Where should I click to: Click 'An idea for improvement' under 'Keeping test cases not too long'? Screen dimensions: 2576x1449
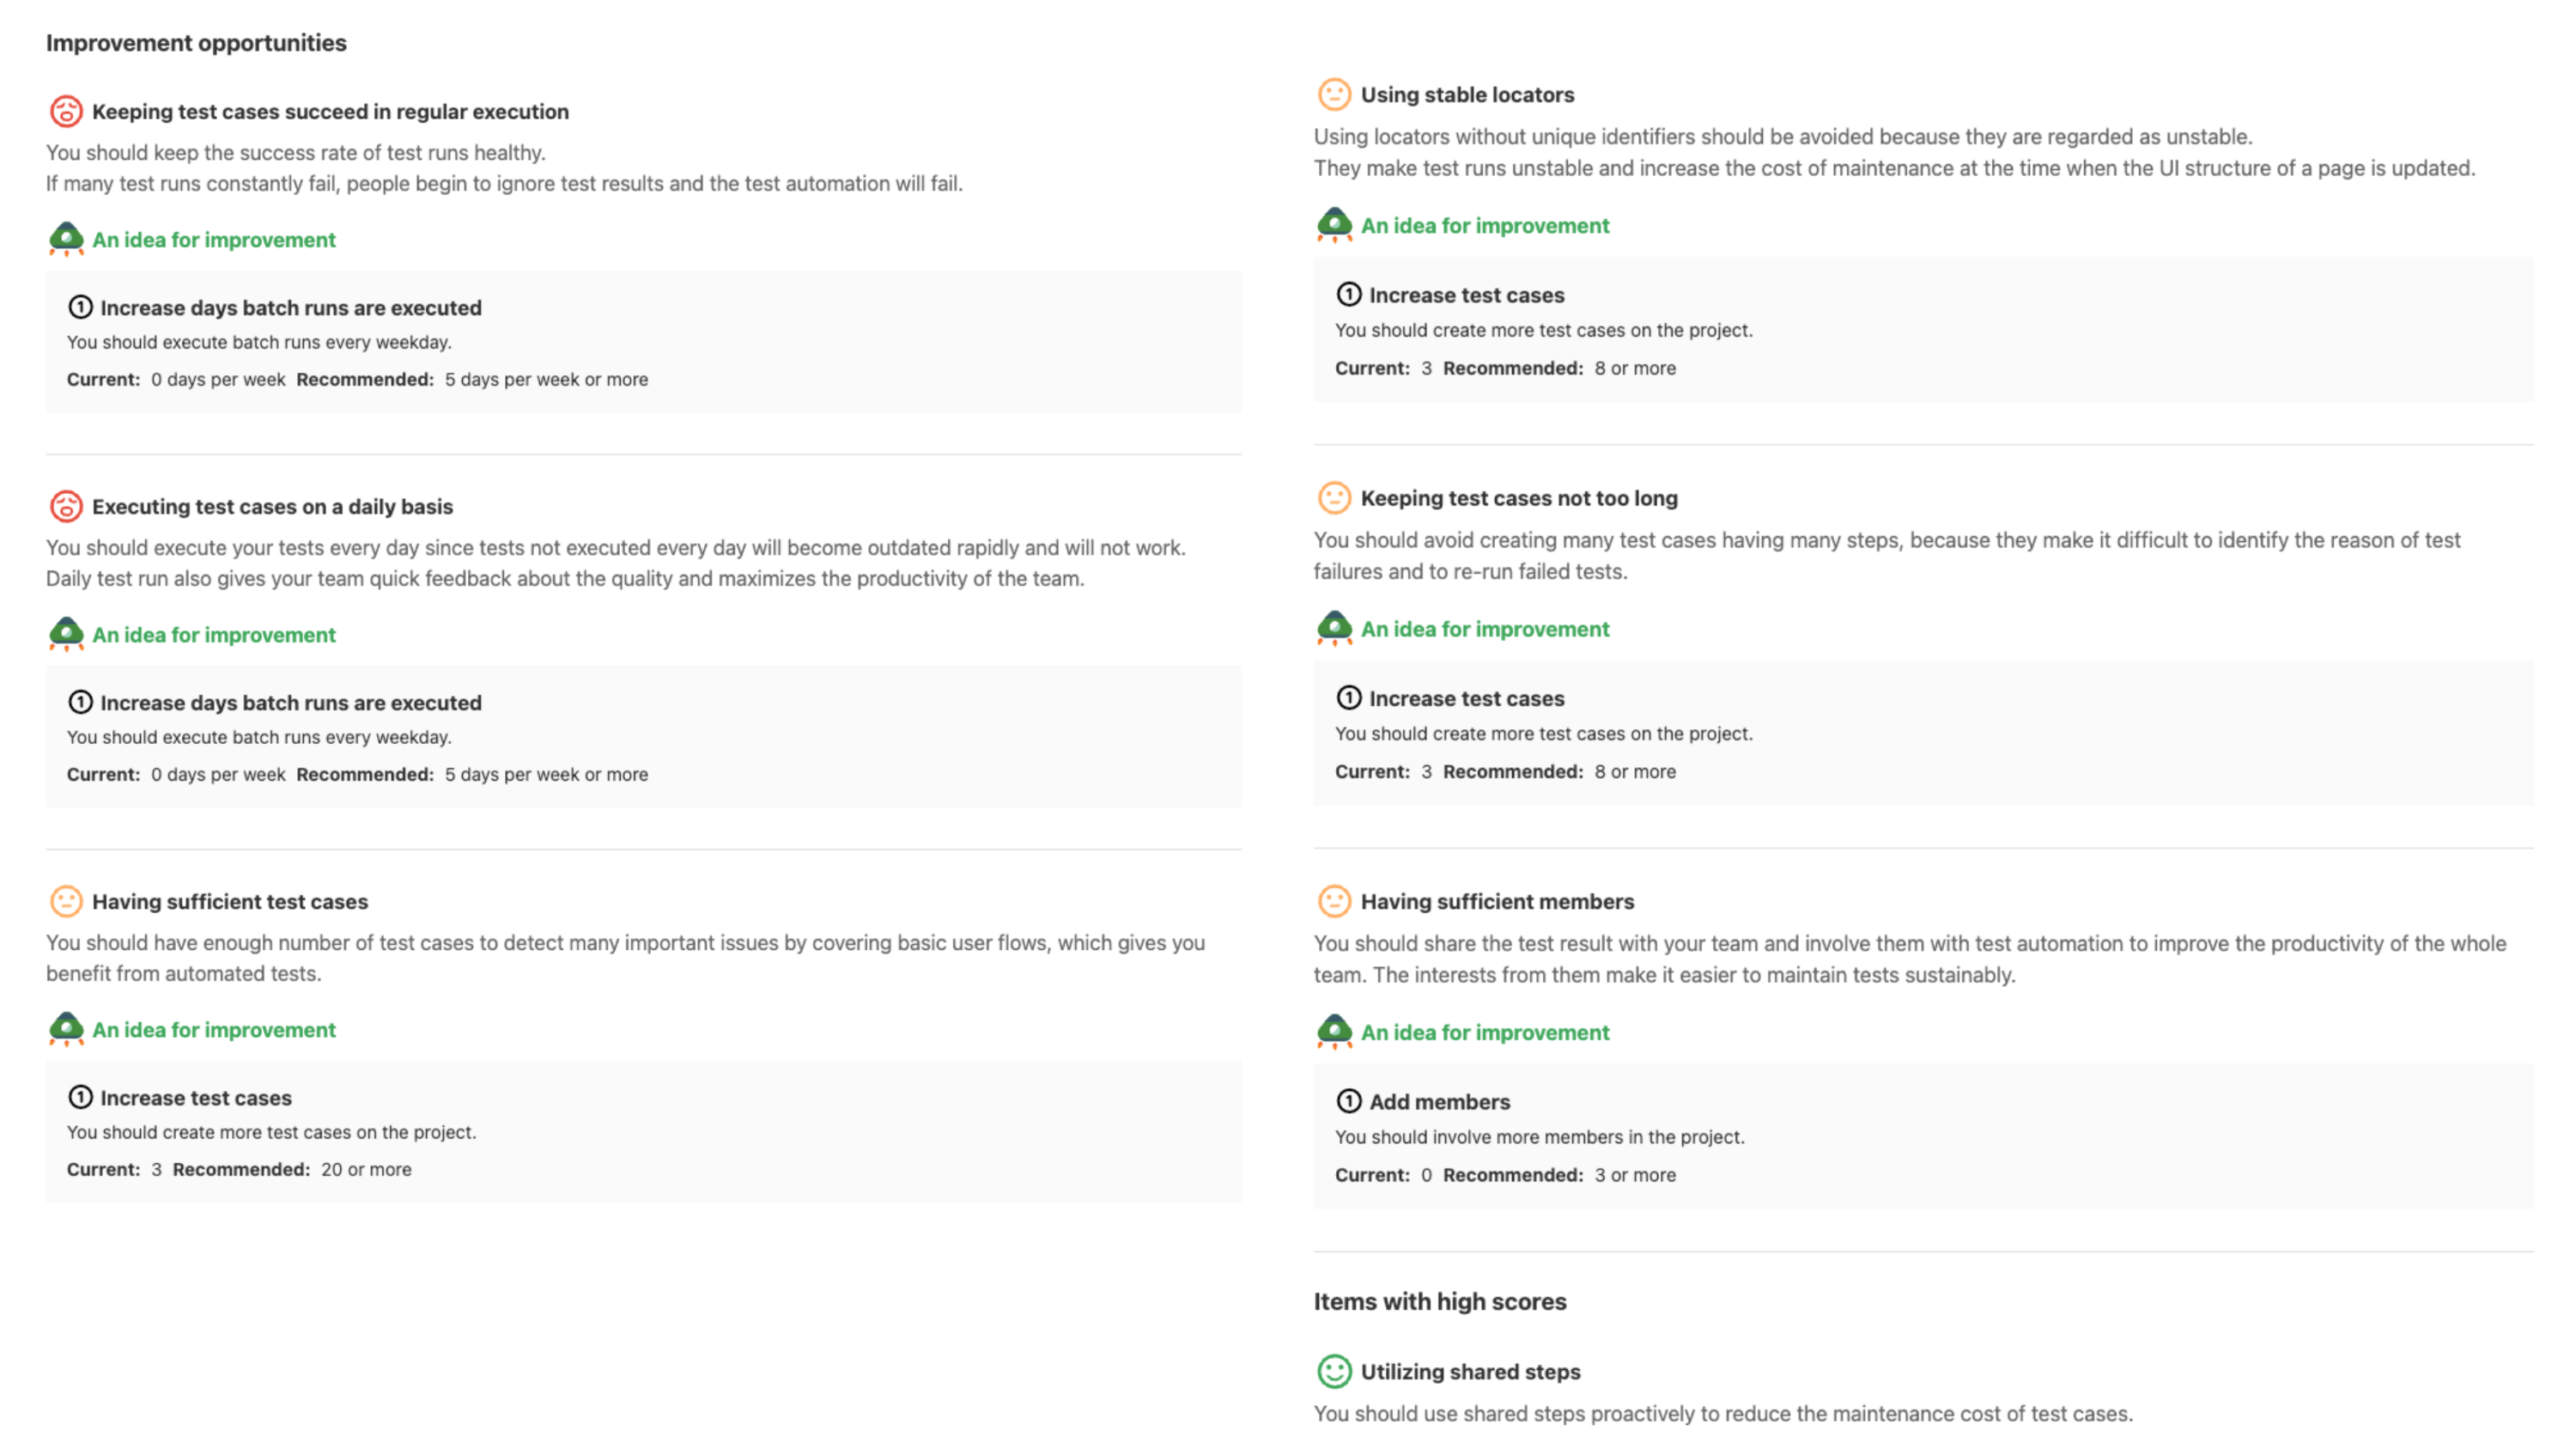[1484, 629]
